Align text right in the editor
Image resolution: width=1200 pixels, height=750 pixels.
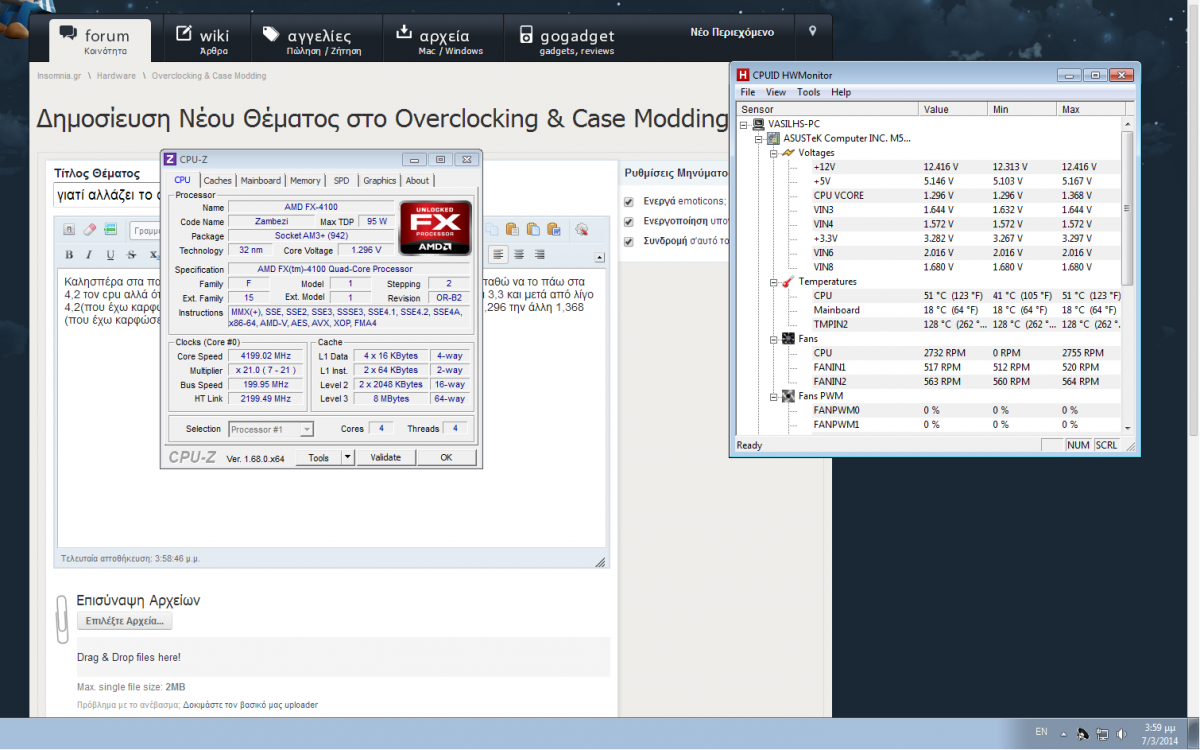[539, 255]
